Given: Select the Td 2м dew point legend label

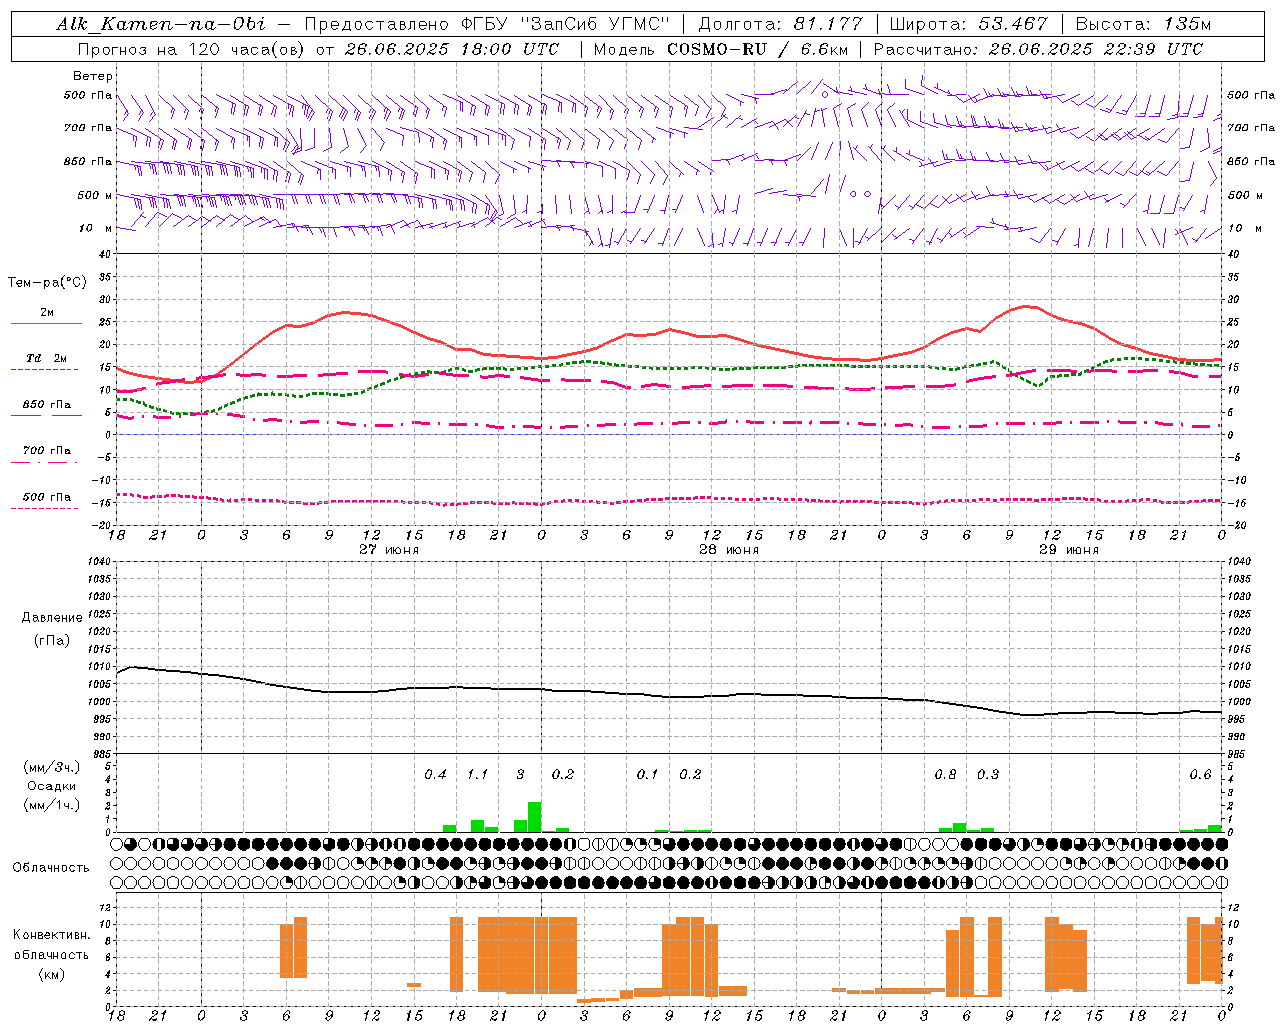Looking at the screenshot, I should 47,358.
